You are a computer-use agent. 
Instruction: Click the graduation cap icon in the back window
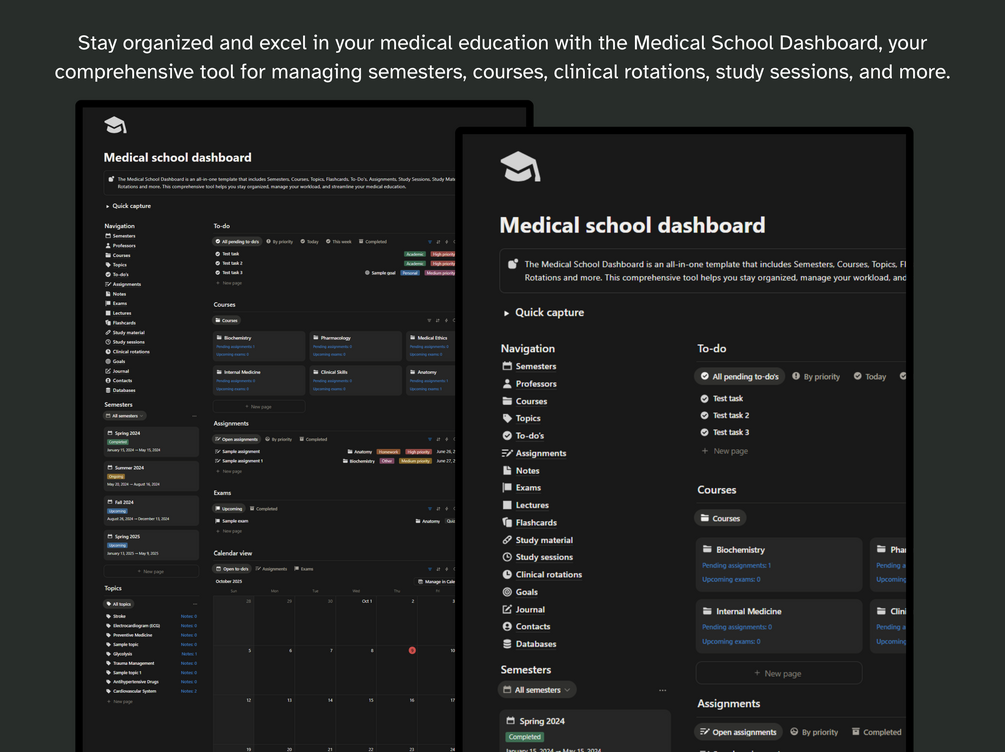115,125
